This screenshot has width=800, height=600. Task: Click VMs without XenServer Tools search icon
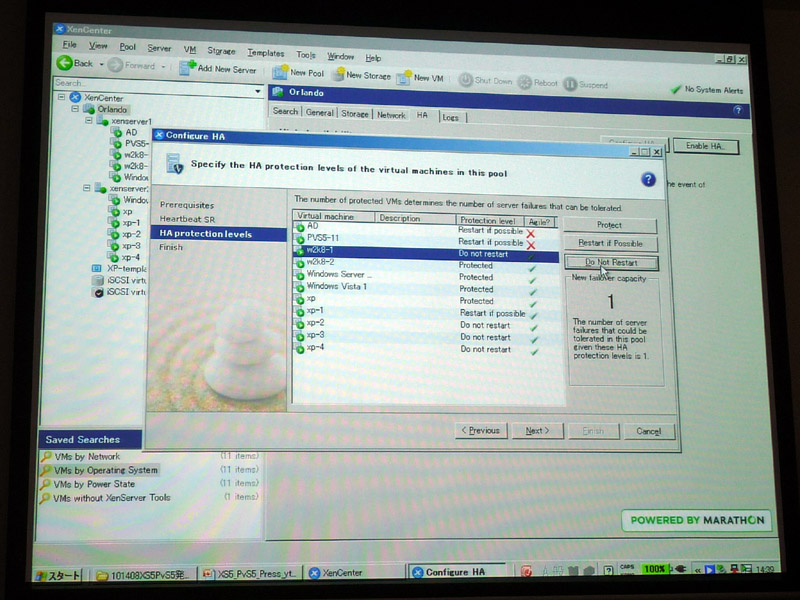pos(45,497)
